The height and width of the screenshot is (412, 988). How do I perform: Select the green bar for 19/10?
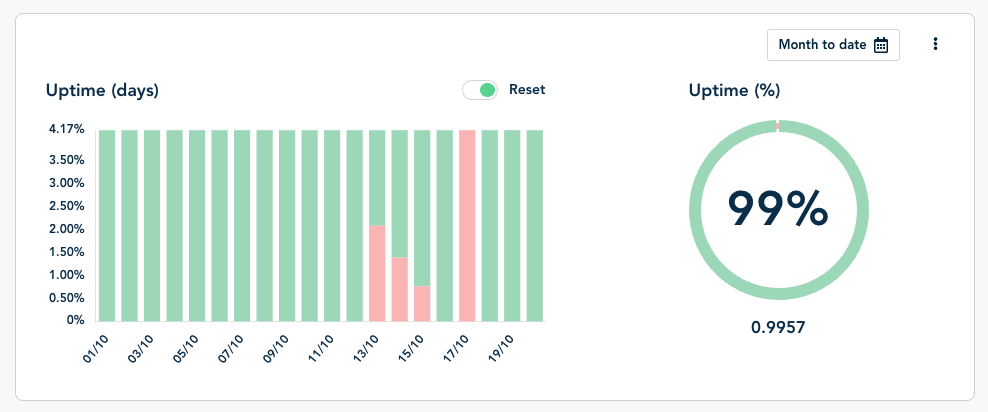512,225
